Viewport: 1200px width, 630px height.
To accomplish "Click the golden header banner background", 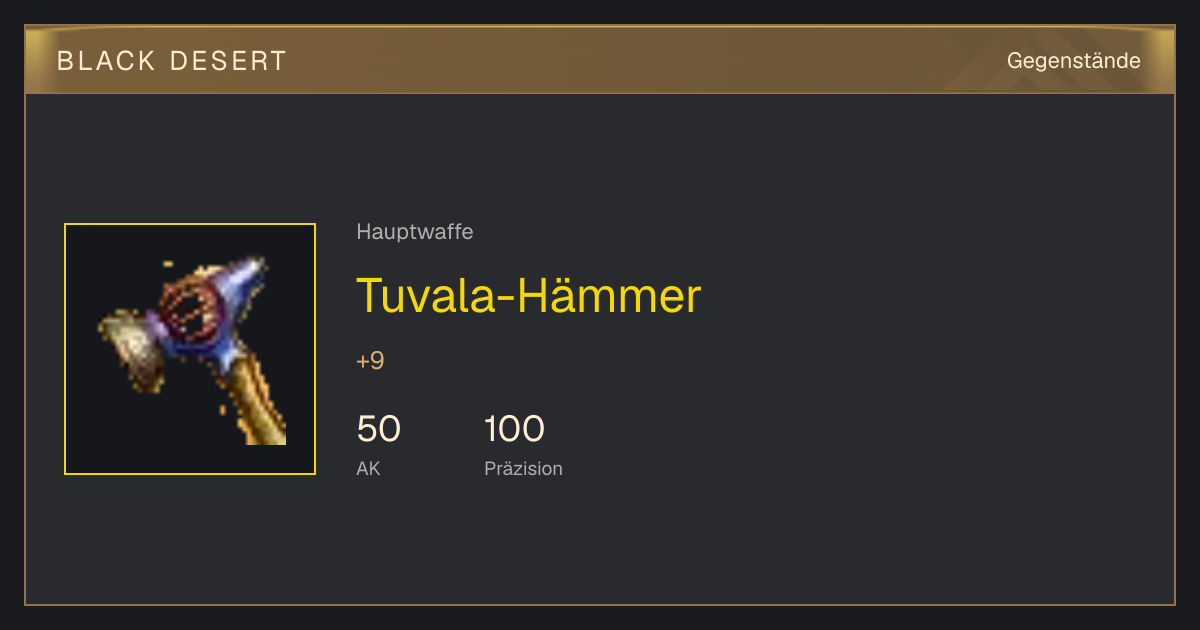I will [x=600, y=60].
